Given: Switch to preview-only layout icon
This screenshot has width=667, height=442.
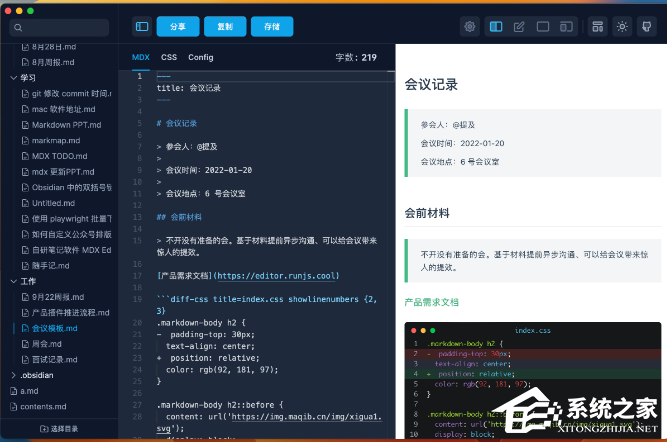Looking at the screenshot, I should [543, 27].
